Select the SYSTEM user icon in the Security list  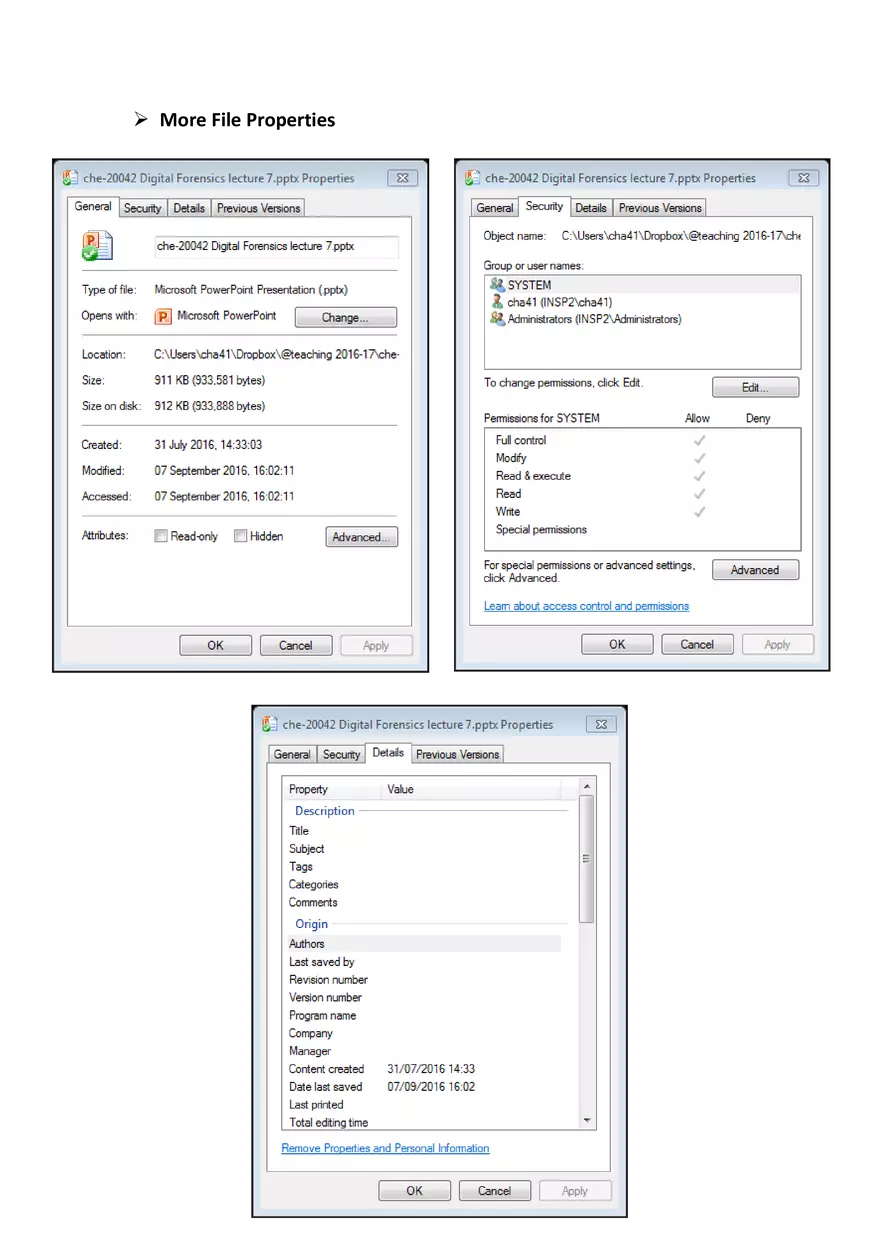pos(497,284)
